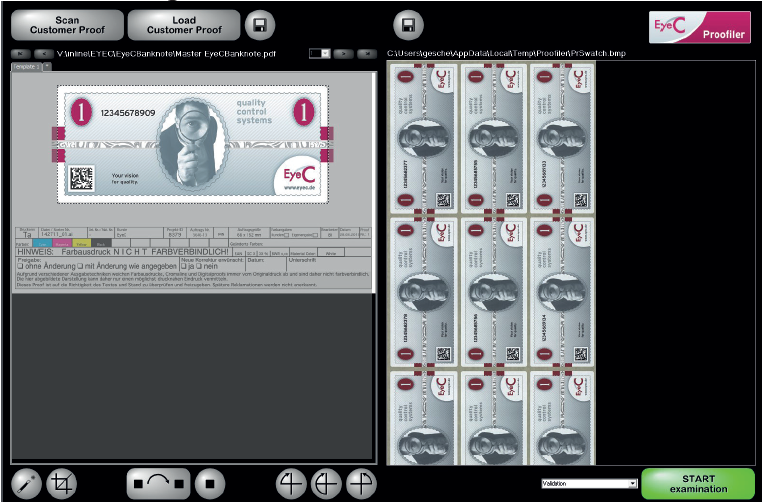Check the 'mit Änderung wie angegeben' checkbox
Viewport: 762px width, 502px height.
coord(81,266)
